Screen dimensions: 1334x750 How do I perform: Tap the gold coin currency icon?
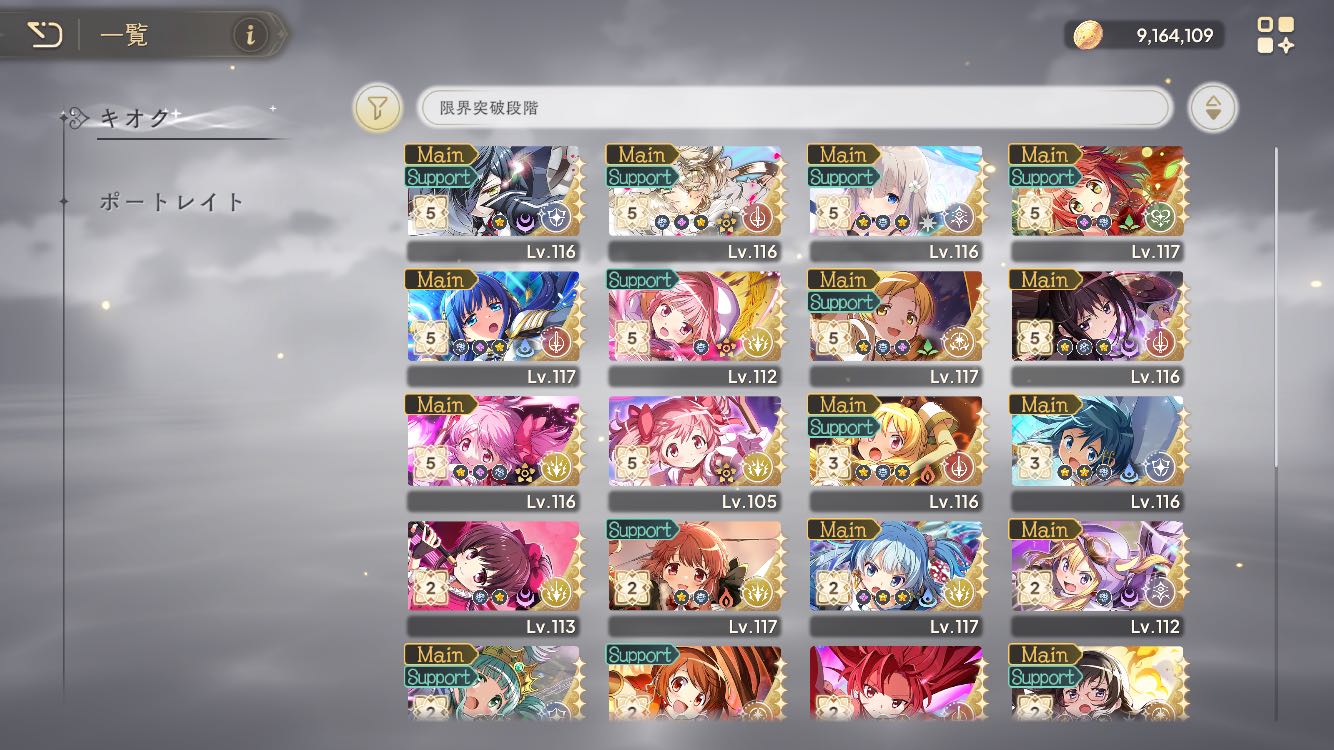point(1087,36)
